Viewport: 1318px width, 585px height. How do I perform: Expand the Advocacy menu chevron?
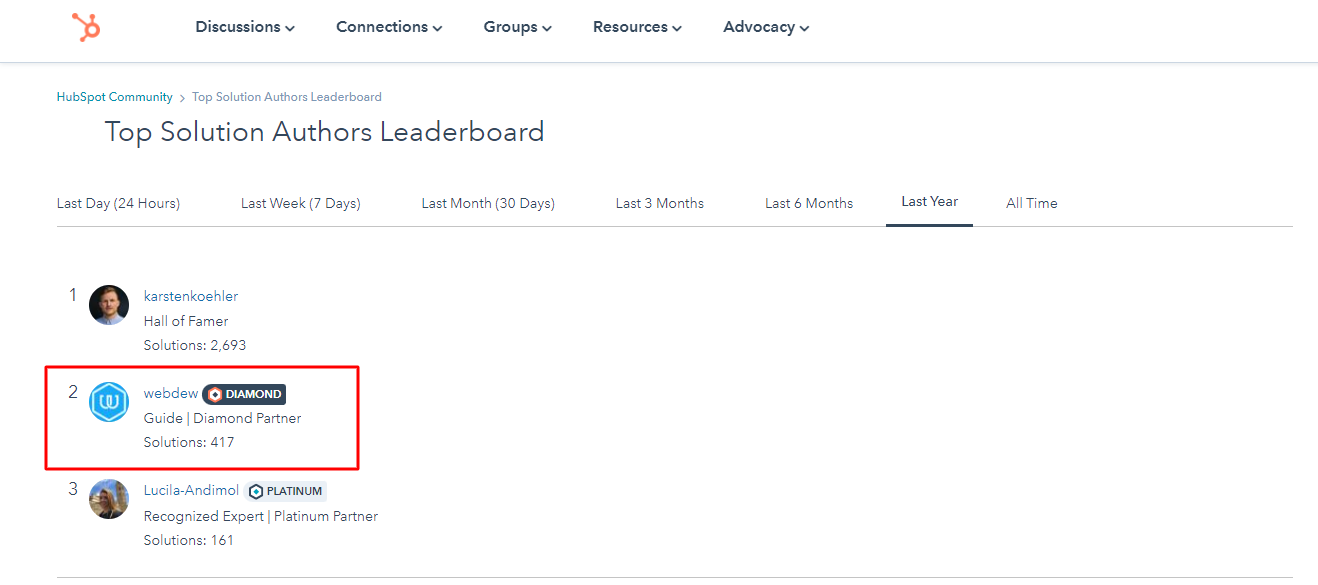pos(806,27)
